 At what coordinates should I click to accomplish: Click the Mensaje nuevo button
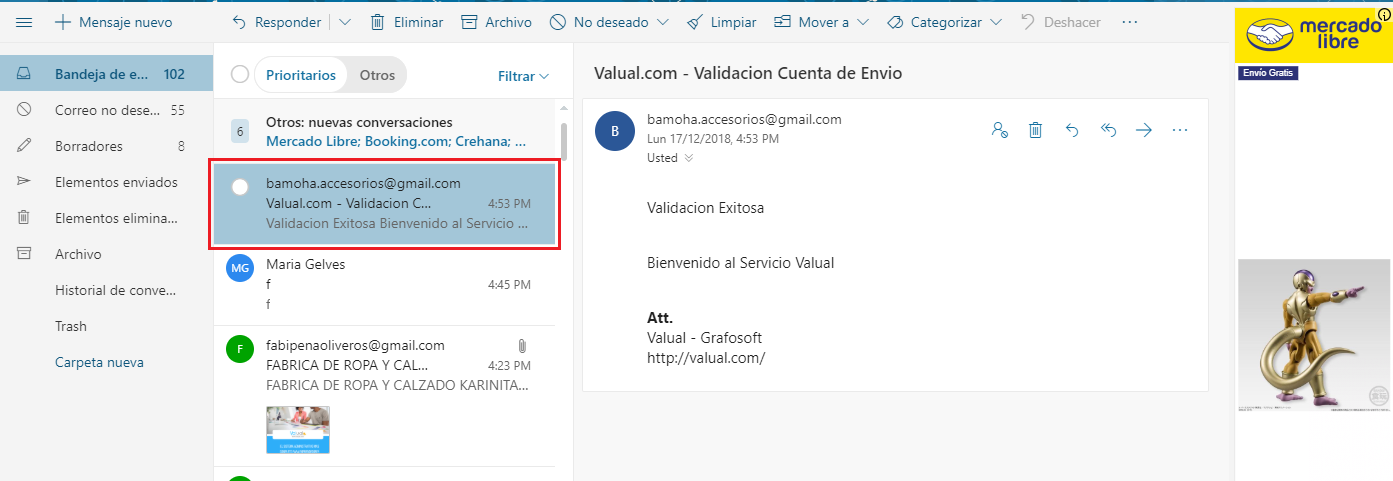point(112,22)
